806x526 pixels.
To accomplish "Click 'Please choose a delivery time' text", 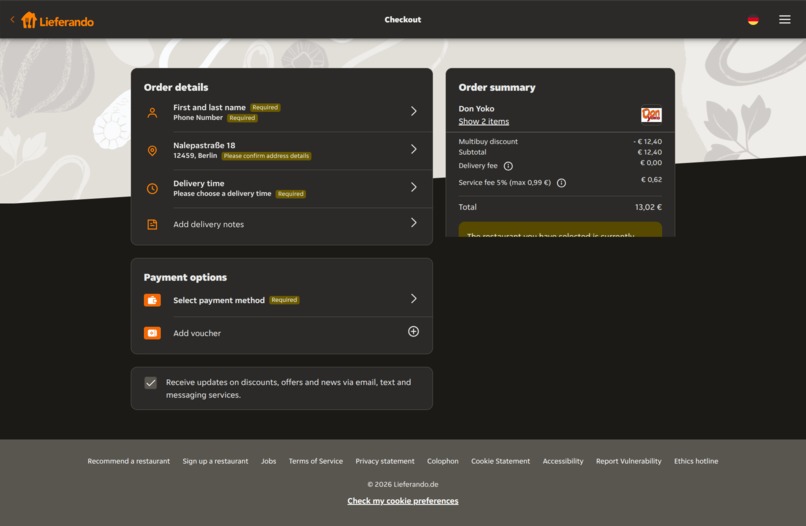I will (x=222, y=194).
